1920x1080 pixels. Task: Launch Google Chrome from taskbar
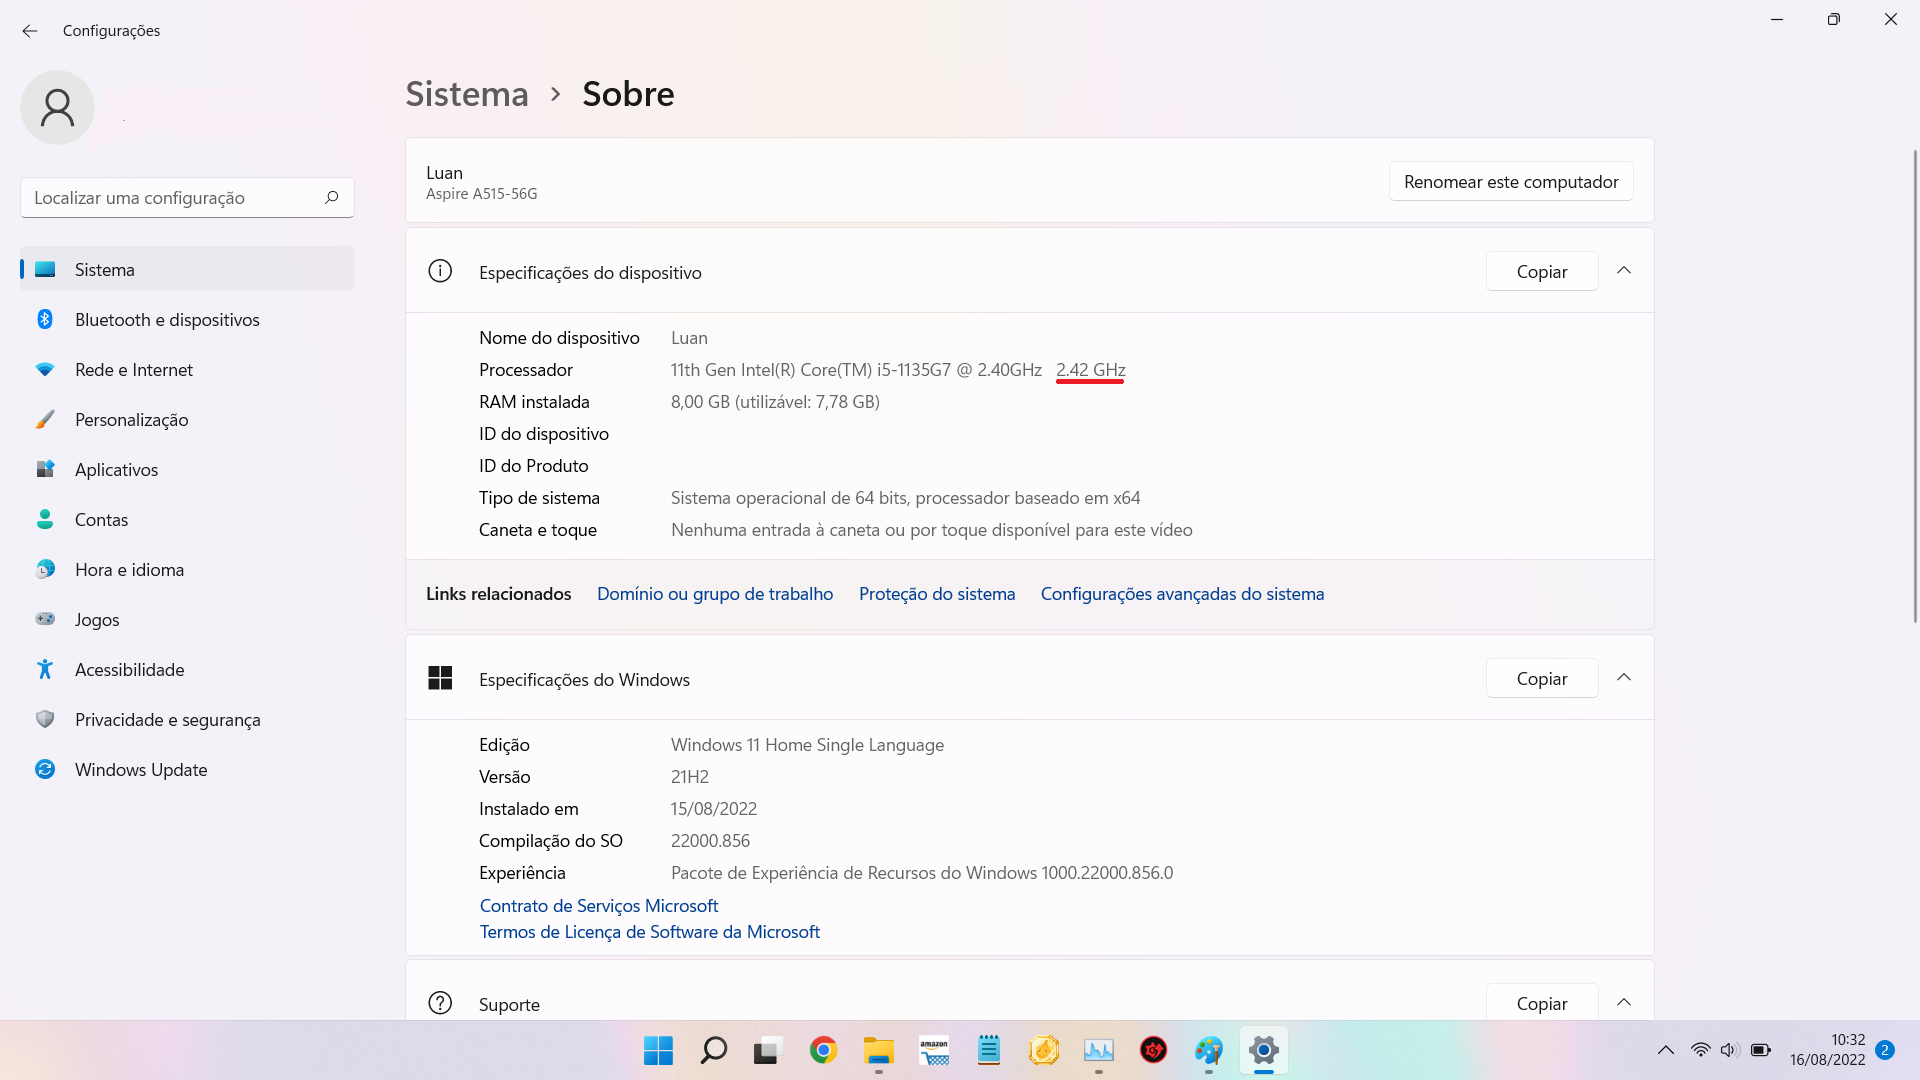coord(823,1050)
